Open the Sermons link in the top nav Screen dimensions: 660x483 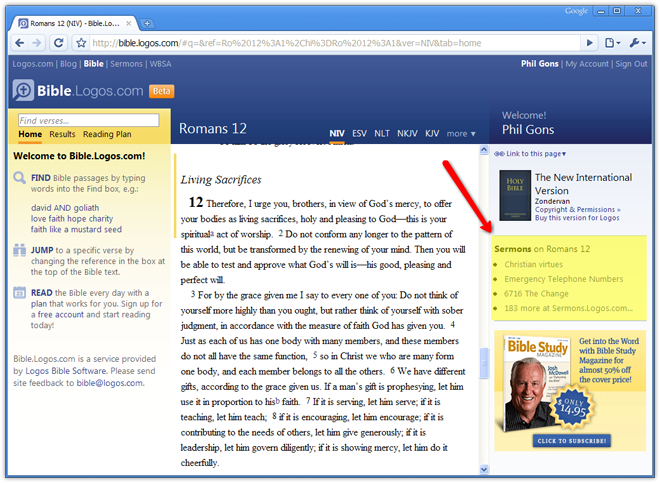[x=126, y=64]
